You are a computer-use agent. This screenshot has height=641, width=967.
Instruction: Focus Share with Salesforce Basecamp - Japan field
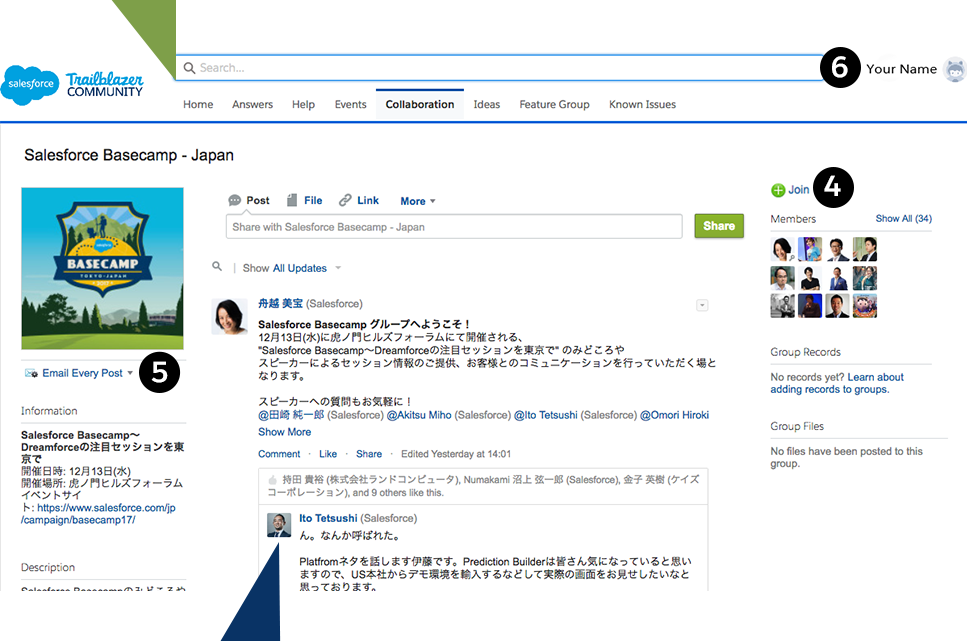[x=454, y=226]
